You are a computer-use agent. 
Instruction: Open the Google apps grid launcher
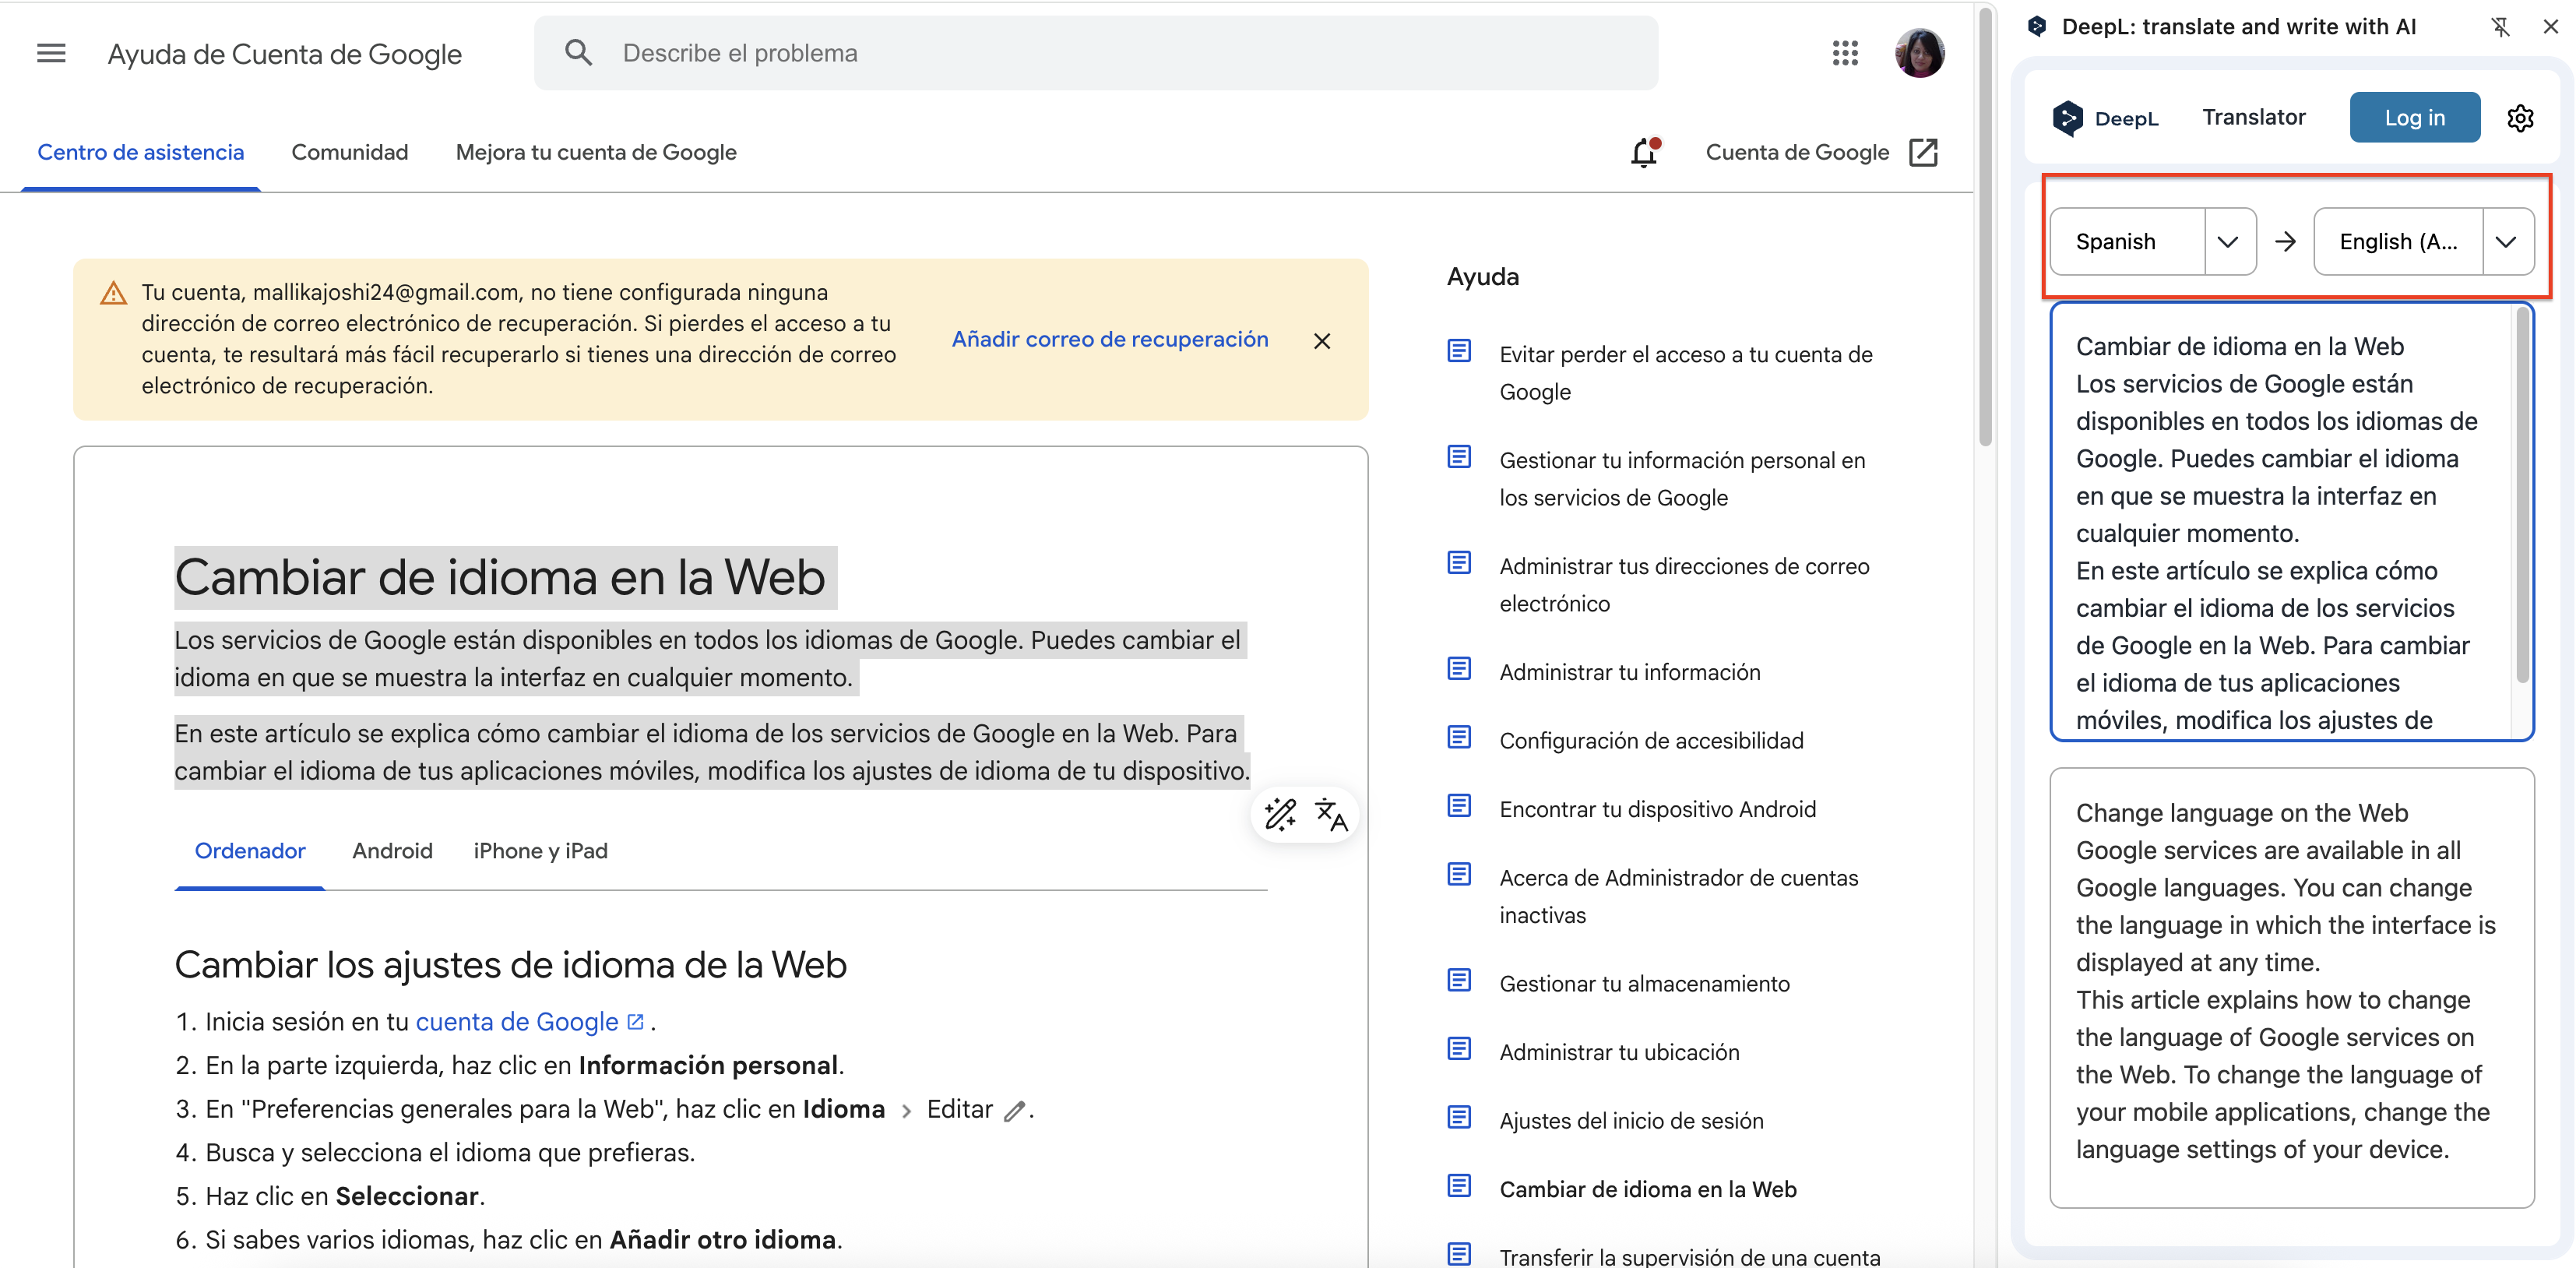click(x=1845, y=53)
